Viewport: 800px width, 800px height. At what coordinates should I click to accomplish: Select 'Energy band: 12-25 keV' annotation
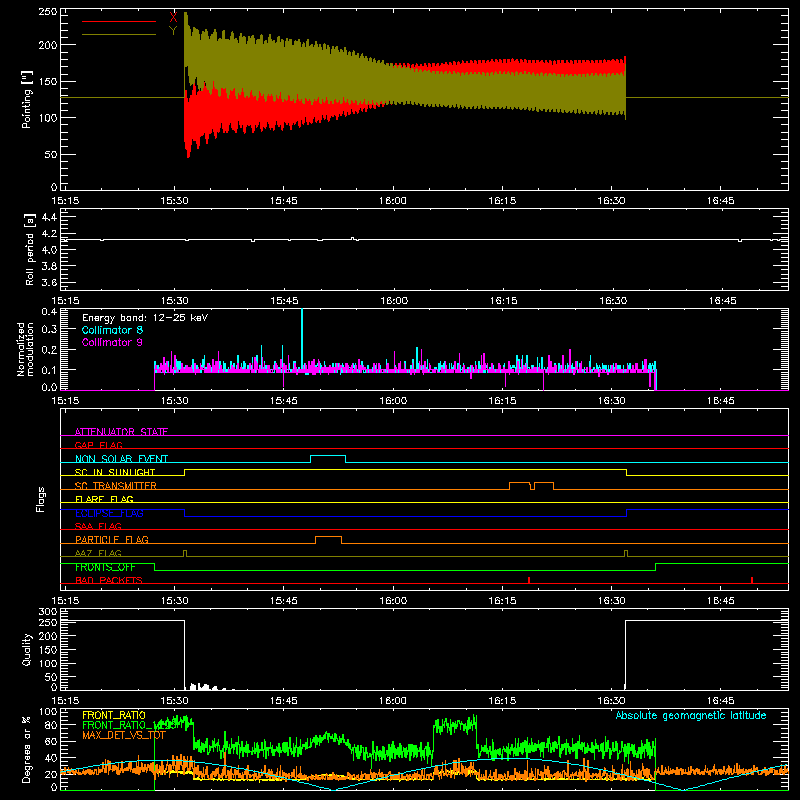tap(145, 318)
